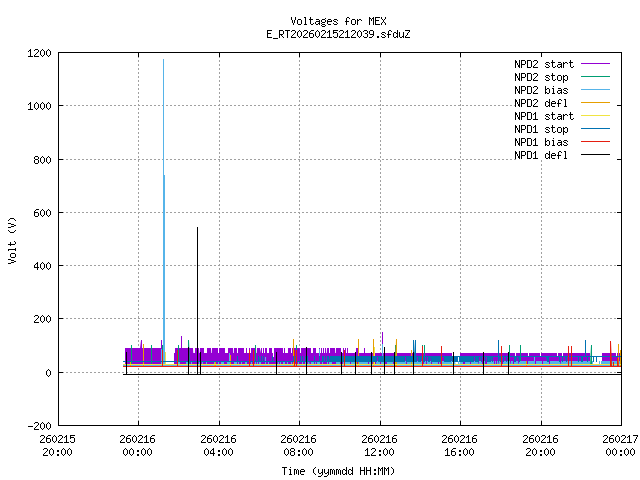The height and width of the screenshot is (480, 640).
Task: Click the NPD1 stop legend label
Action: (541, 129)
